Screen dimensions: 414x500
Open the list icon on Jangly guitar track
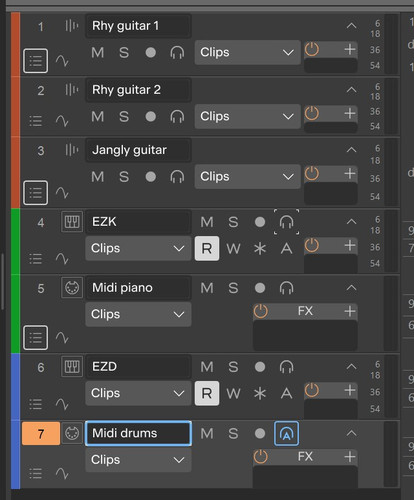click(x=35, y=193)
